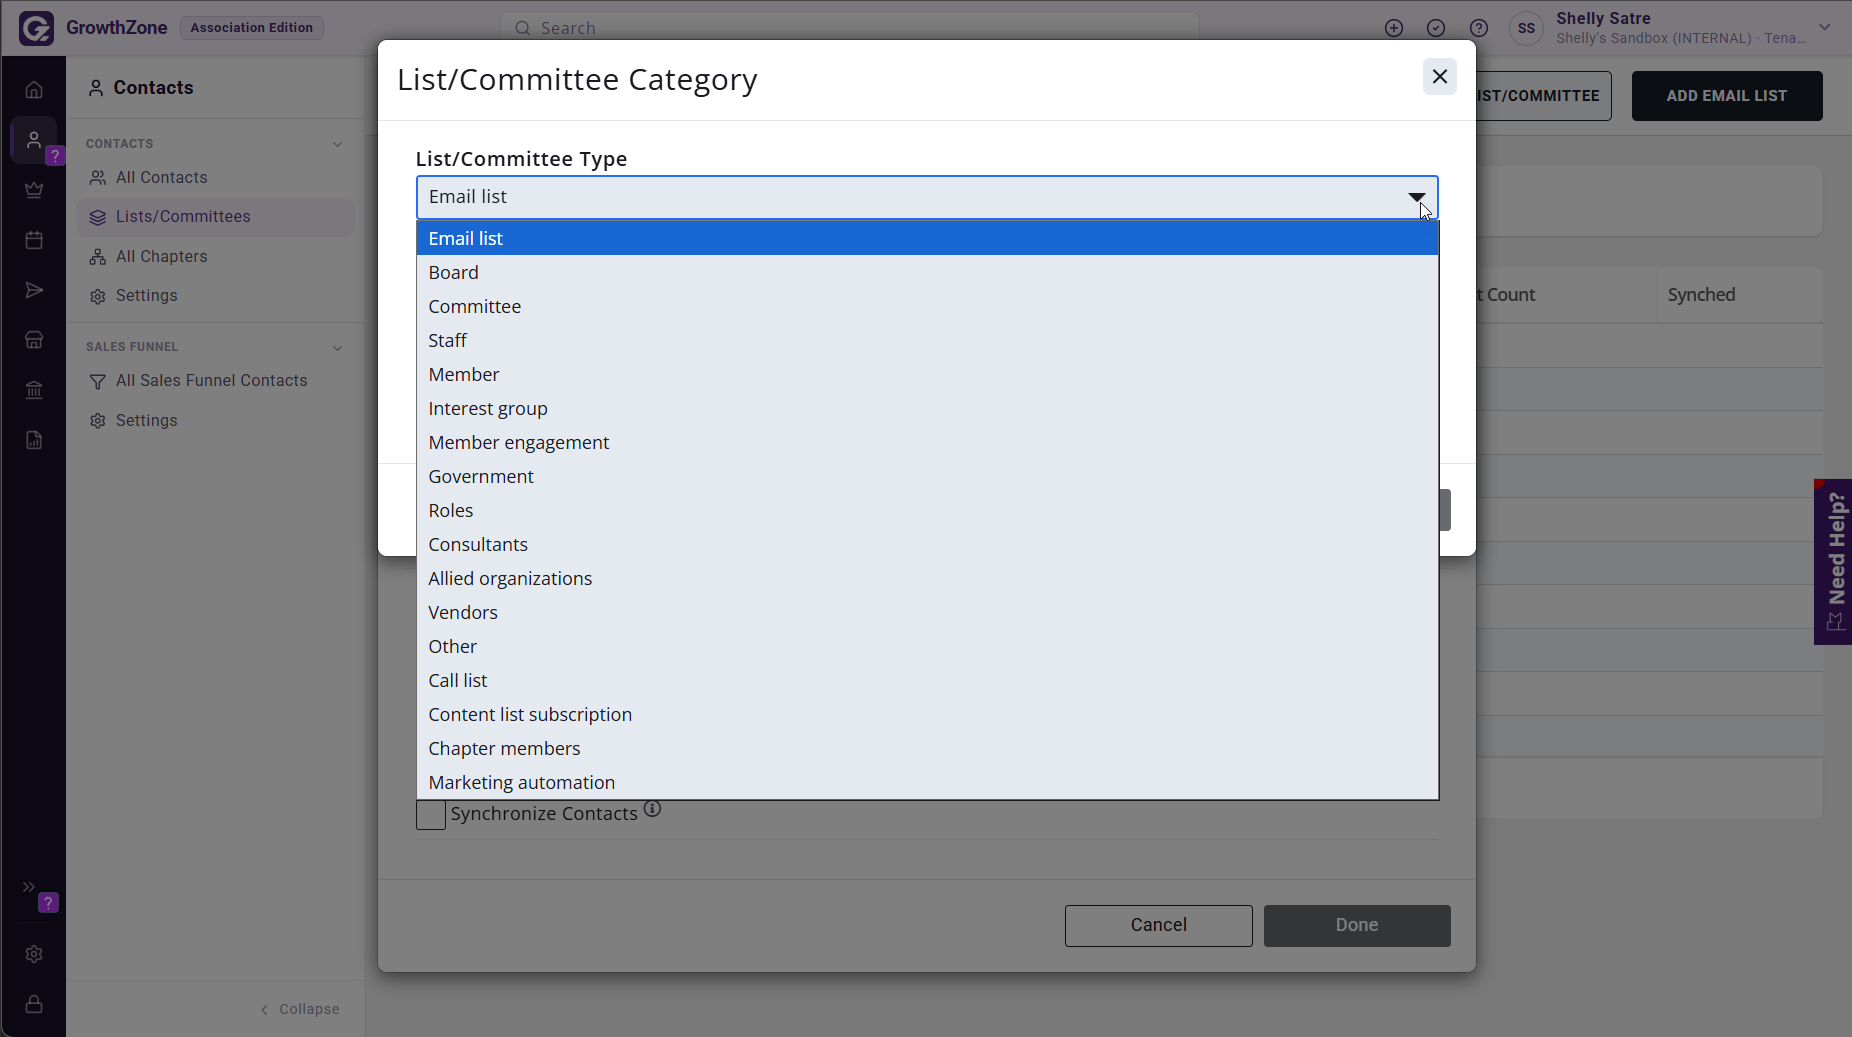Open the tasks checkmark circle icon
This screenshot has width=1852, height=1037.
point(1436,28)
